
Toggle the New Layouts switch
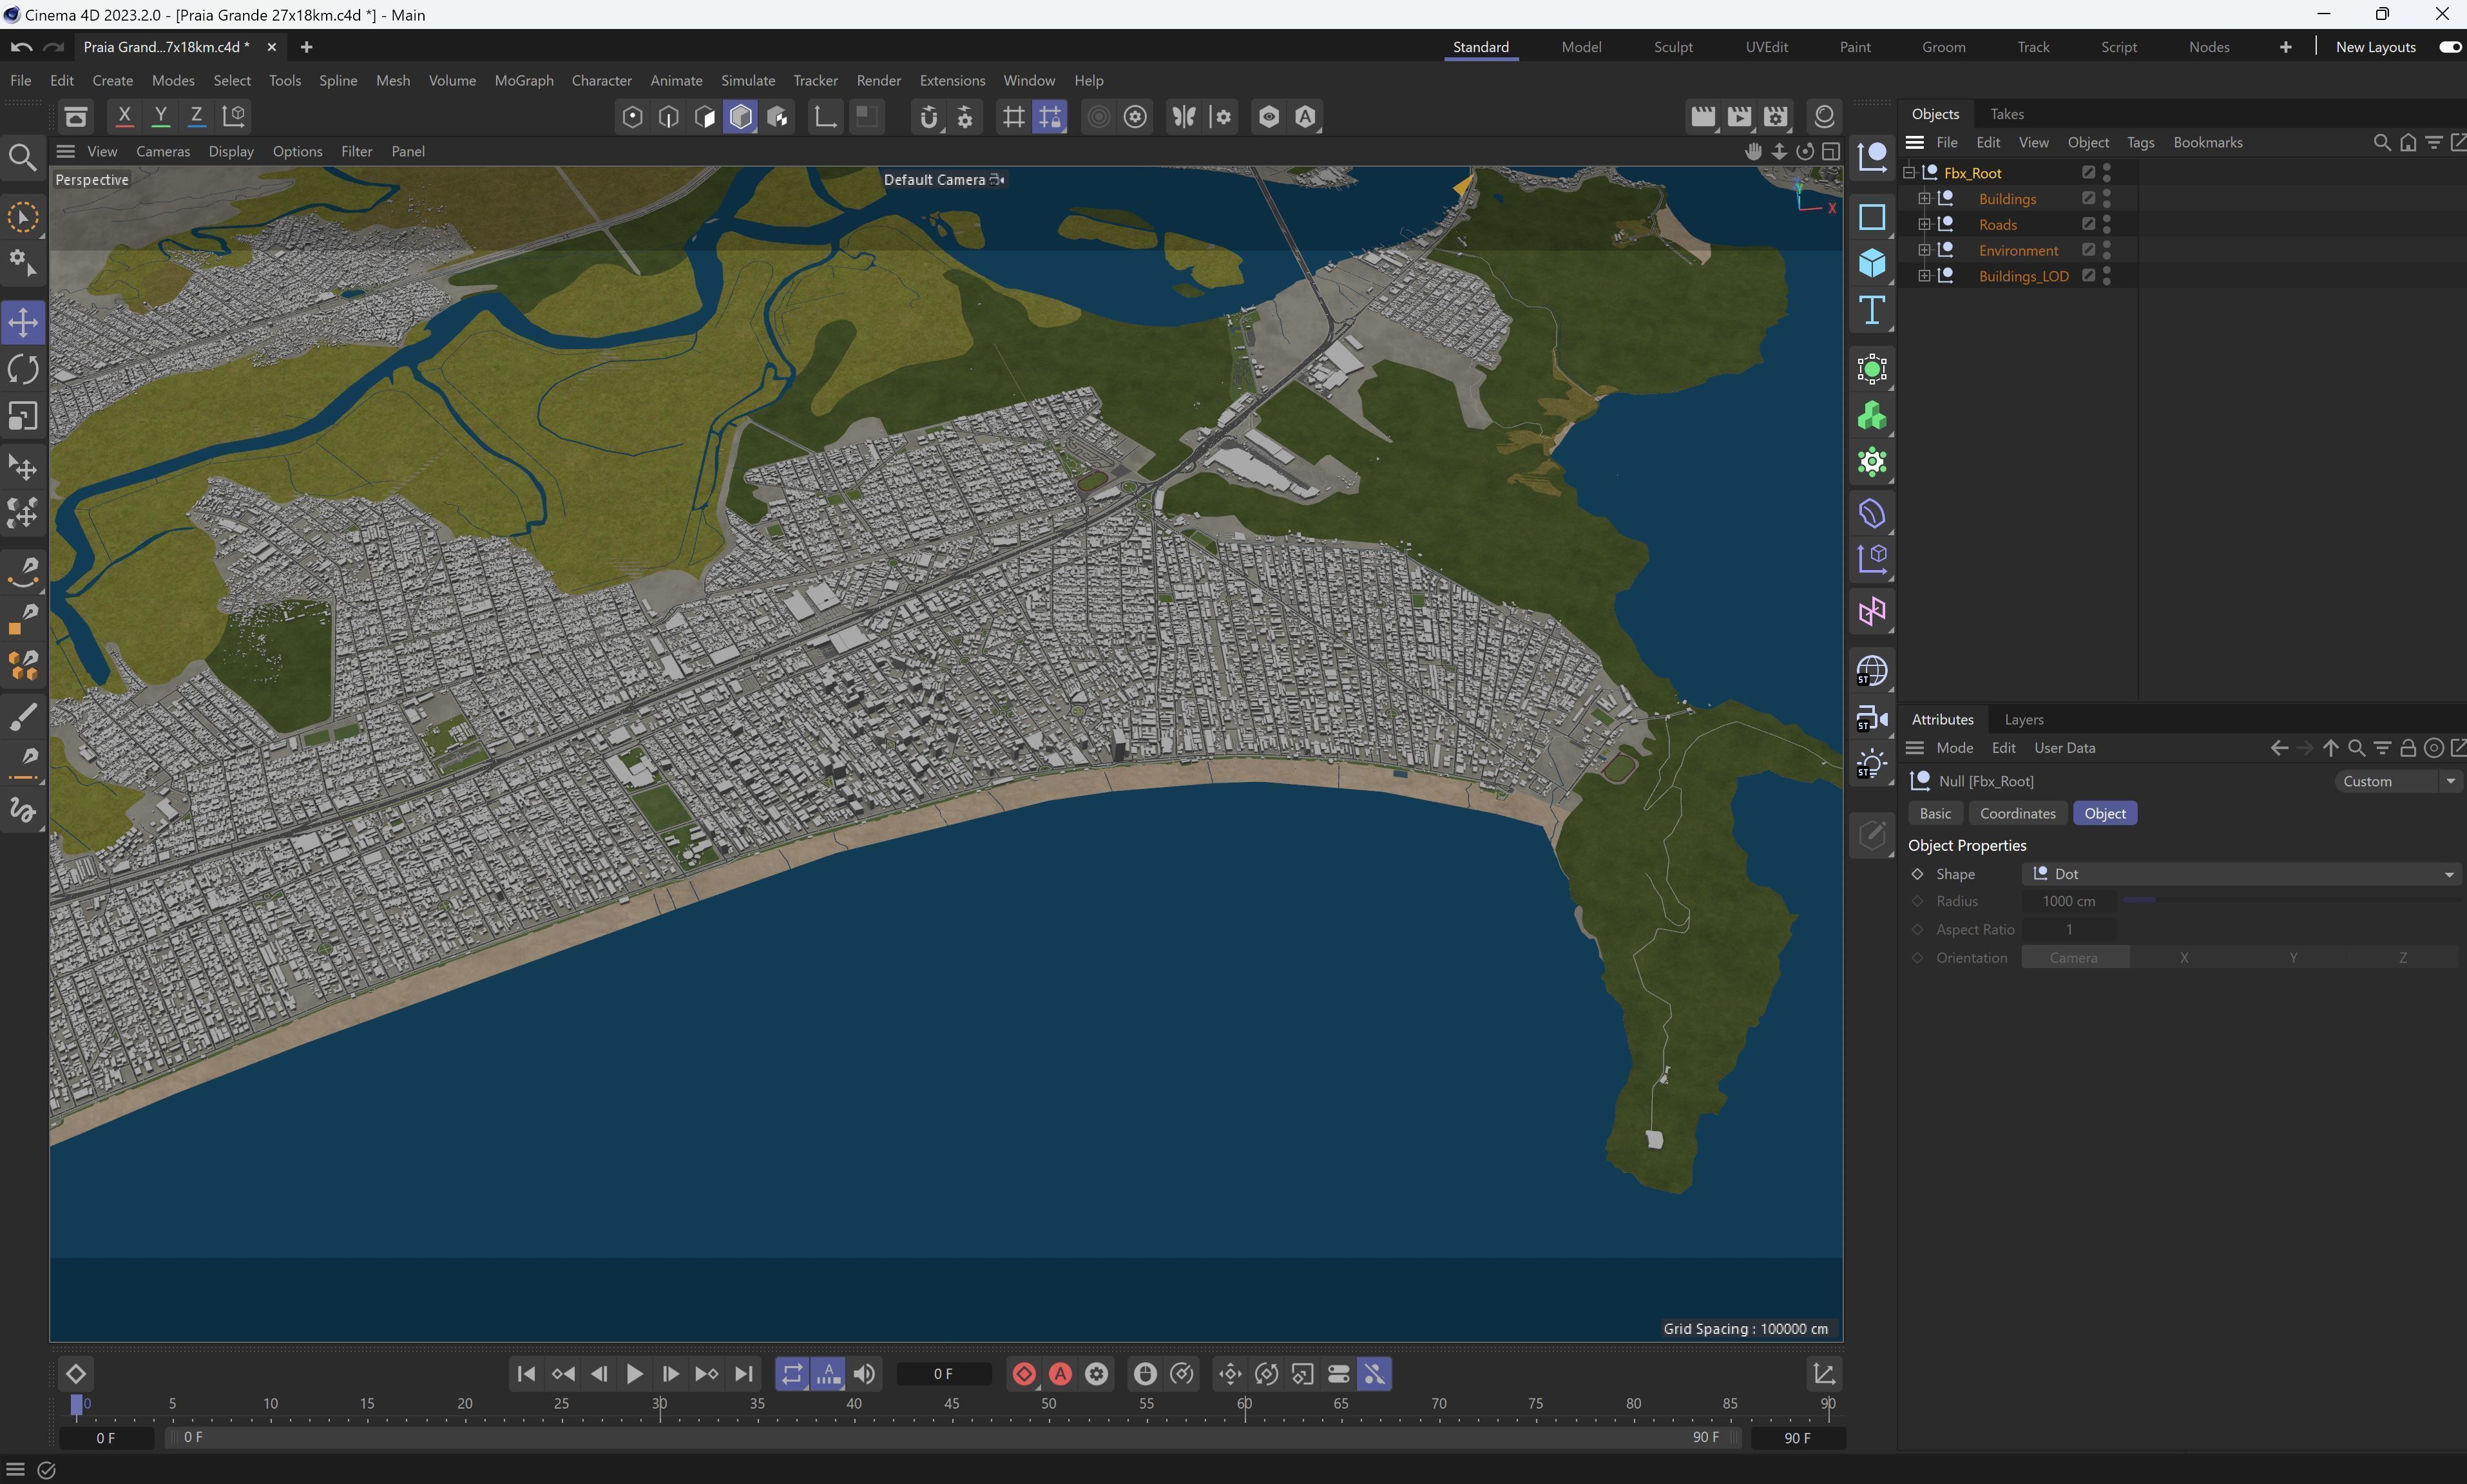(x=2450, y=47)
